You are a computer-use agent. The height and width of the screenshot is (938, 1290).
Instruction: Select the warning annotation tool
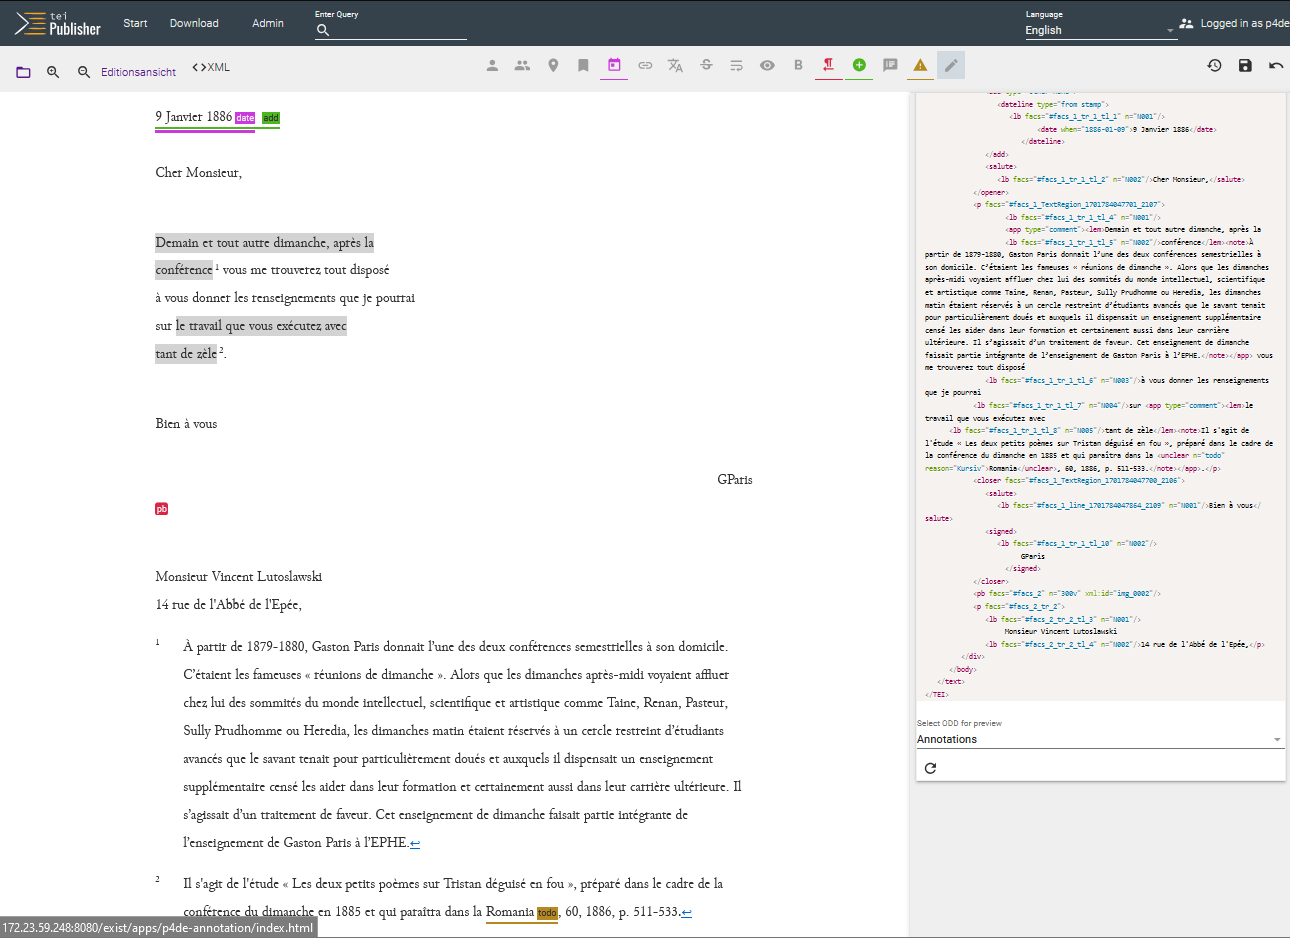pyautogui.click(x=919, y=65)
